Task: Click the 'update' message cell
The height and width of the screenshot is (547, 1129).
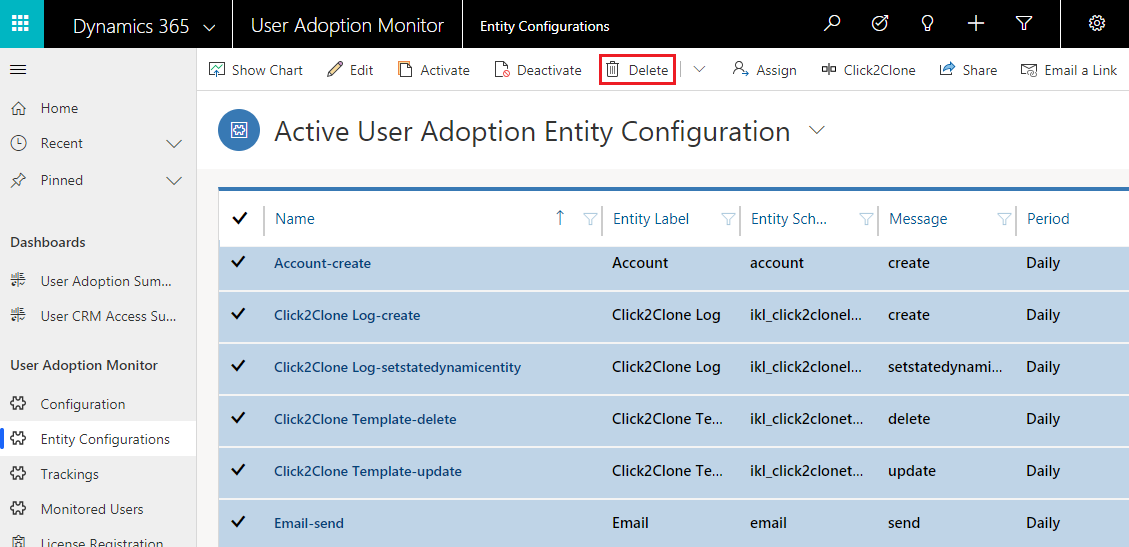Action: 912,471
